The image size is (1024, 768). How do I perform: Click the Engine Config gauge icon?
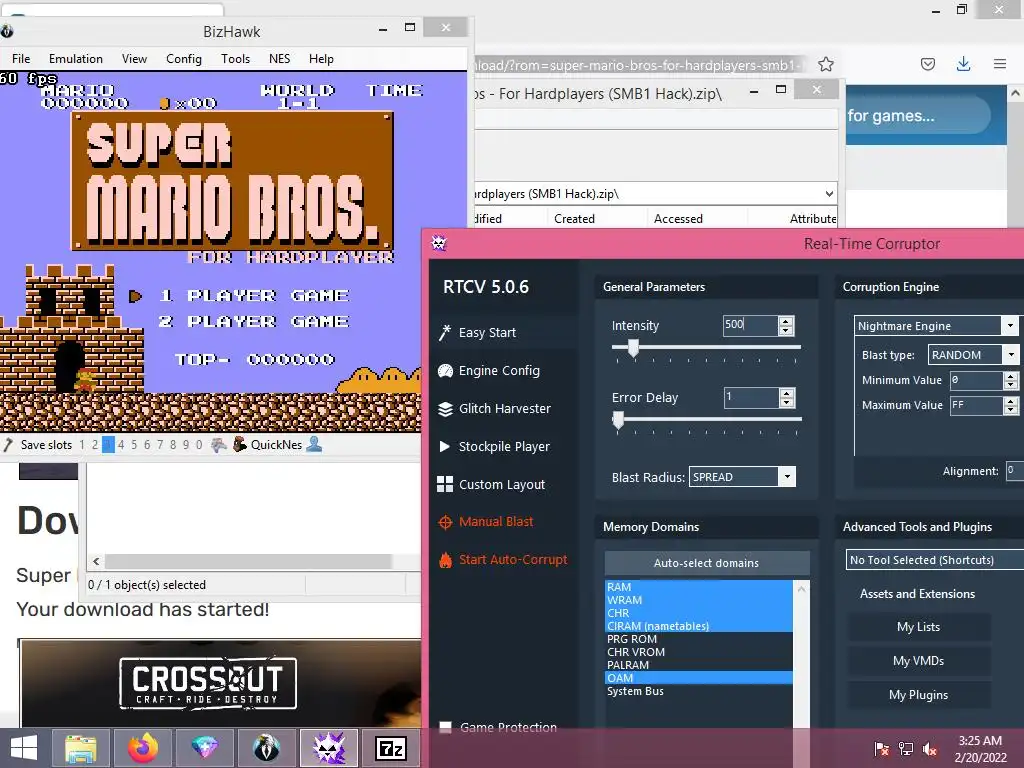pos(445,371)
